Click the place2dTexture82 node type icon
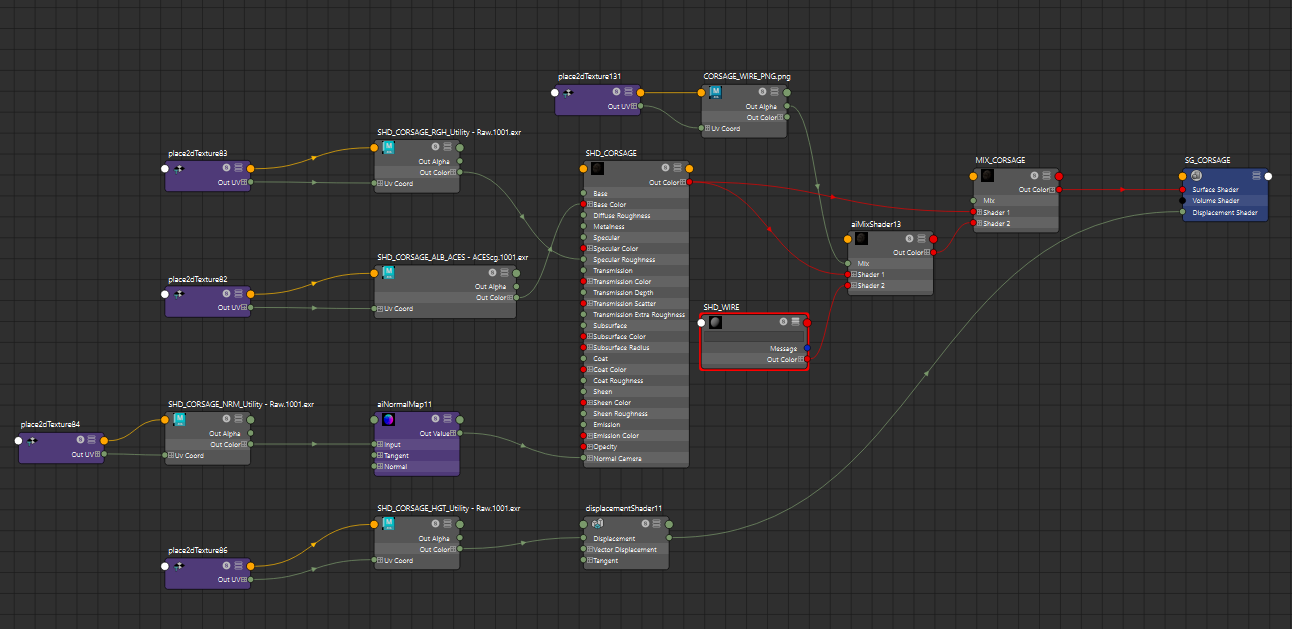The height and width of the screenshot is (629, 1292). tap(179, 294)
